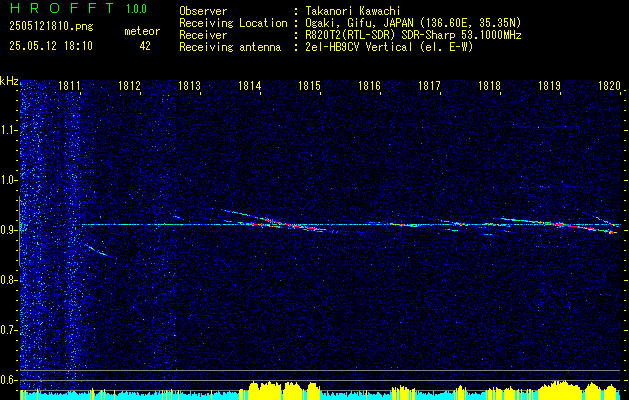The height and width of the screenshot is (400, 629).
Task: Click the 1814 time axis marker
Action: [x=250, y=85]
